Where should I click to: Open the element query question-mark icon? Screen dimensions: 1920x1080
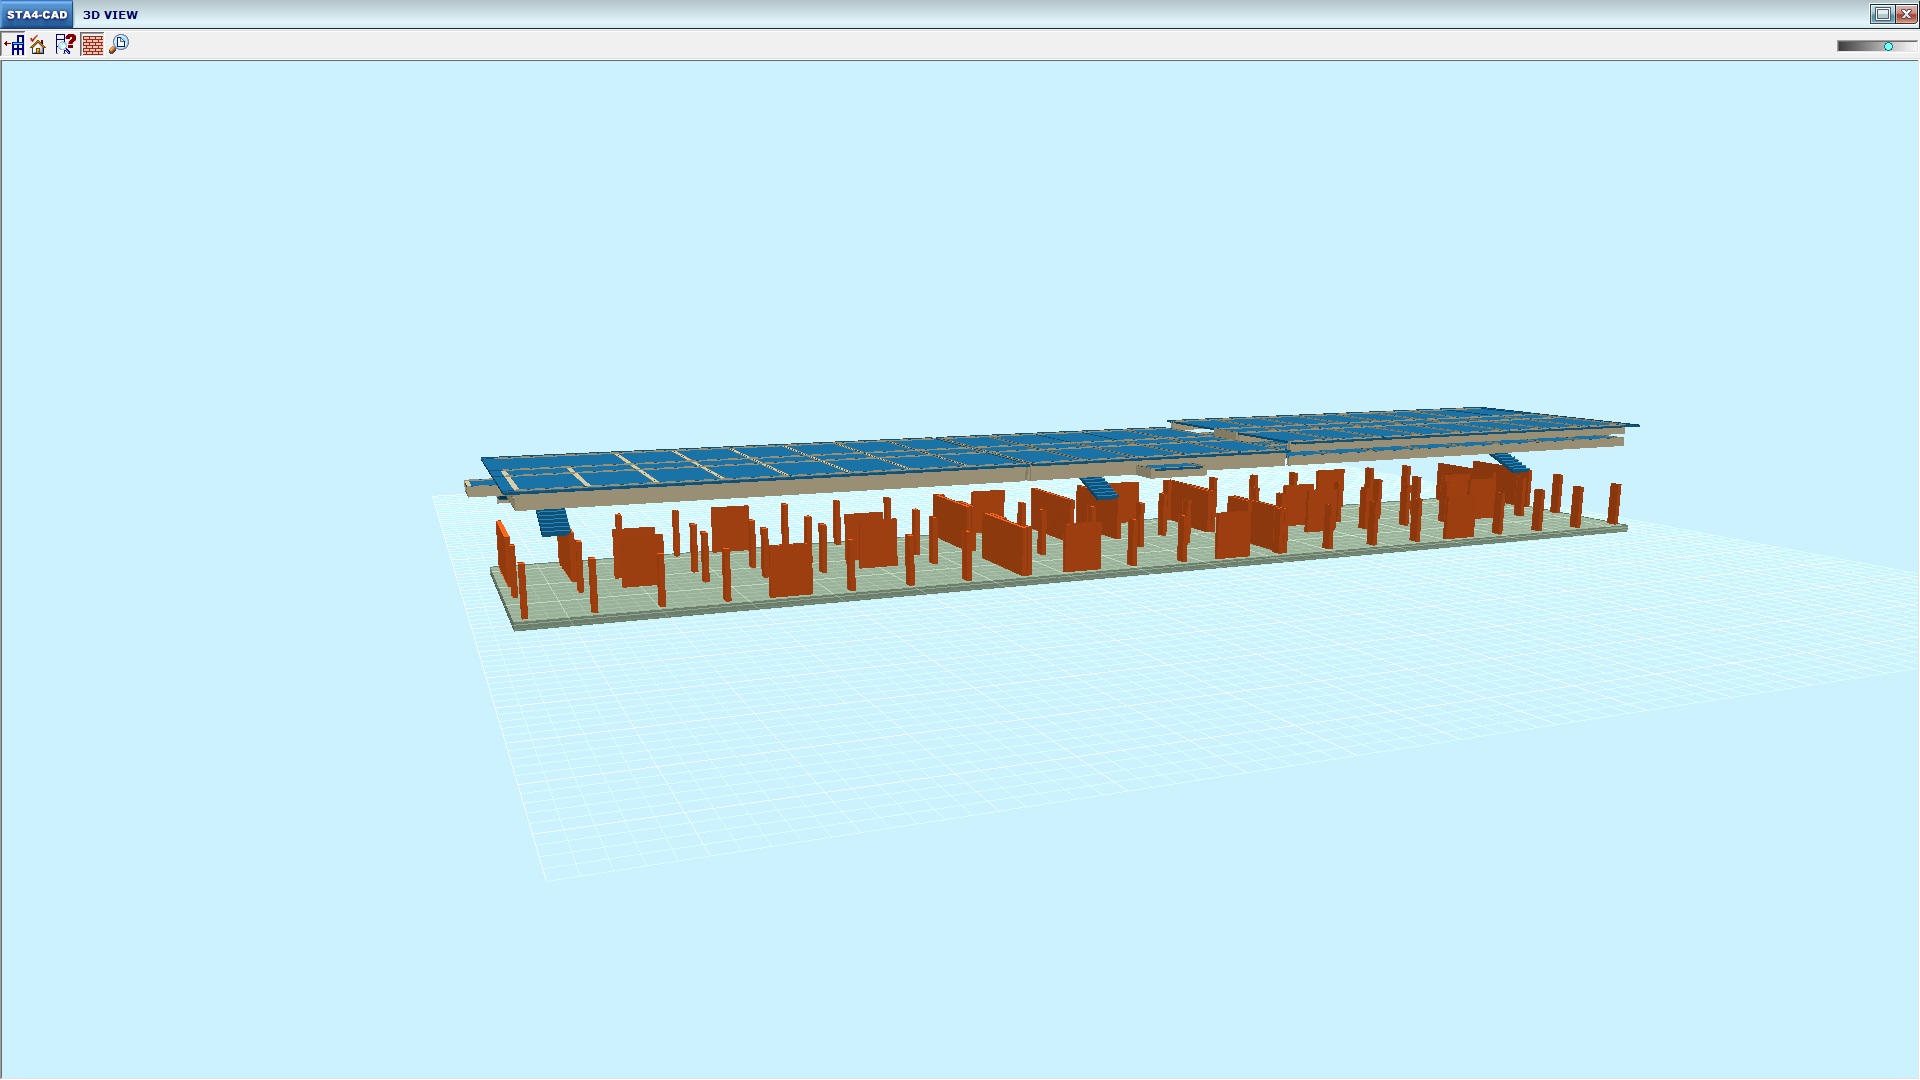tap(65, 45)
